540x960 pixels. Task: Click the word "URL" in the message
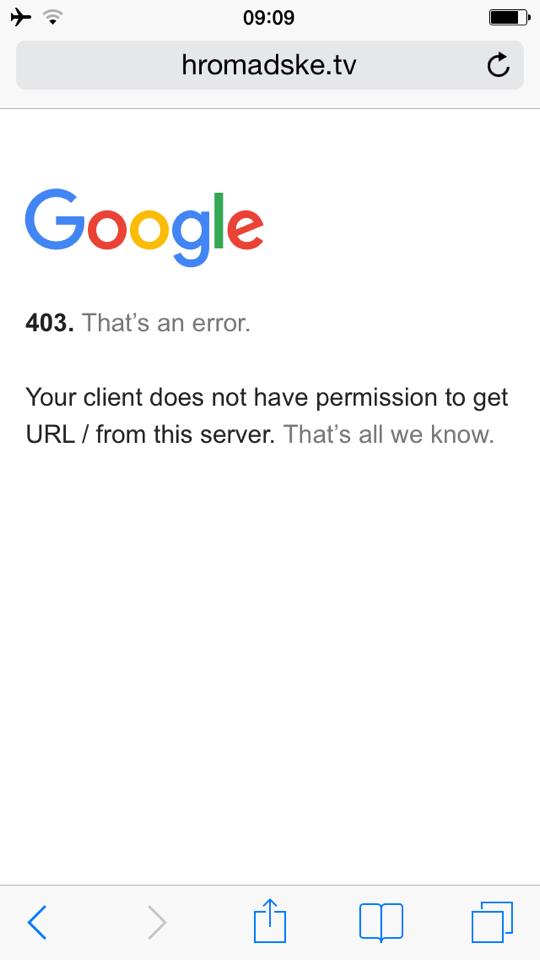(x=51, y=435)
